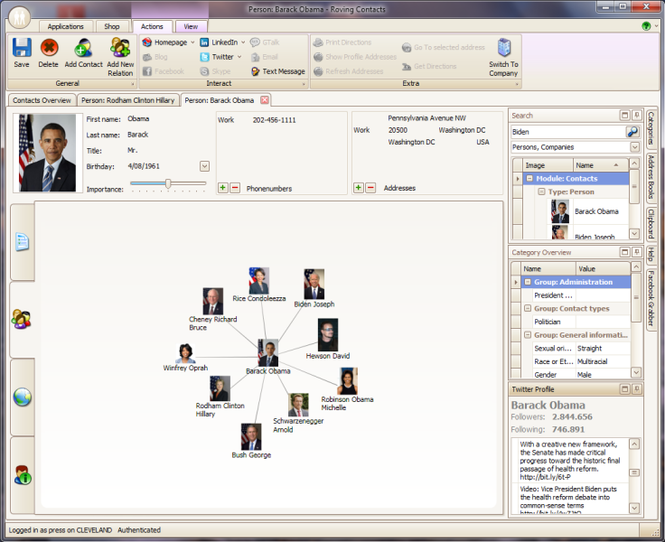Click the red Delete contact icon
This screenshot has height=542, width=665.
(x=49, y=47)
